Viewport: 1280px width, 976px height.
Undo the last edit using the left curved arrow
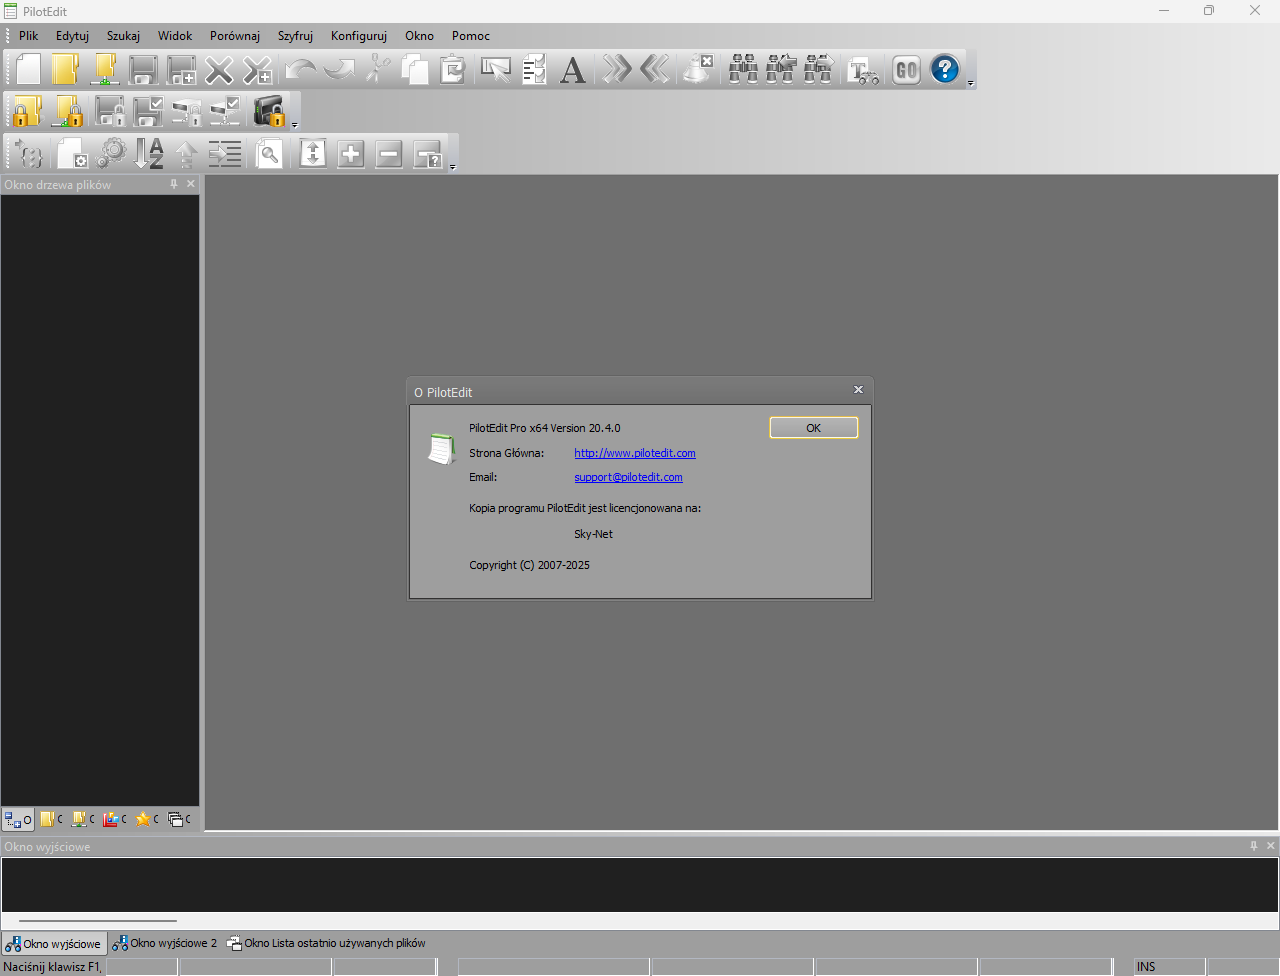(x=300, y=69)
